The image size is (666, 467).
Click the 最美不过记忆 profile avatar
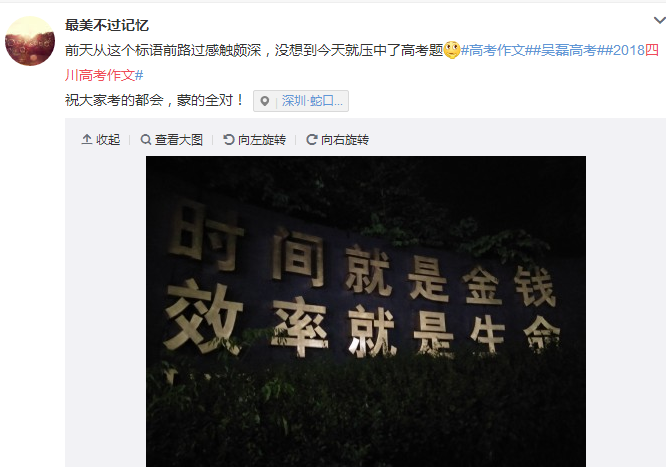pos(30,41)
